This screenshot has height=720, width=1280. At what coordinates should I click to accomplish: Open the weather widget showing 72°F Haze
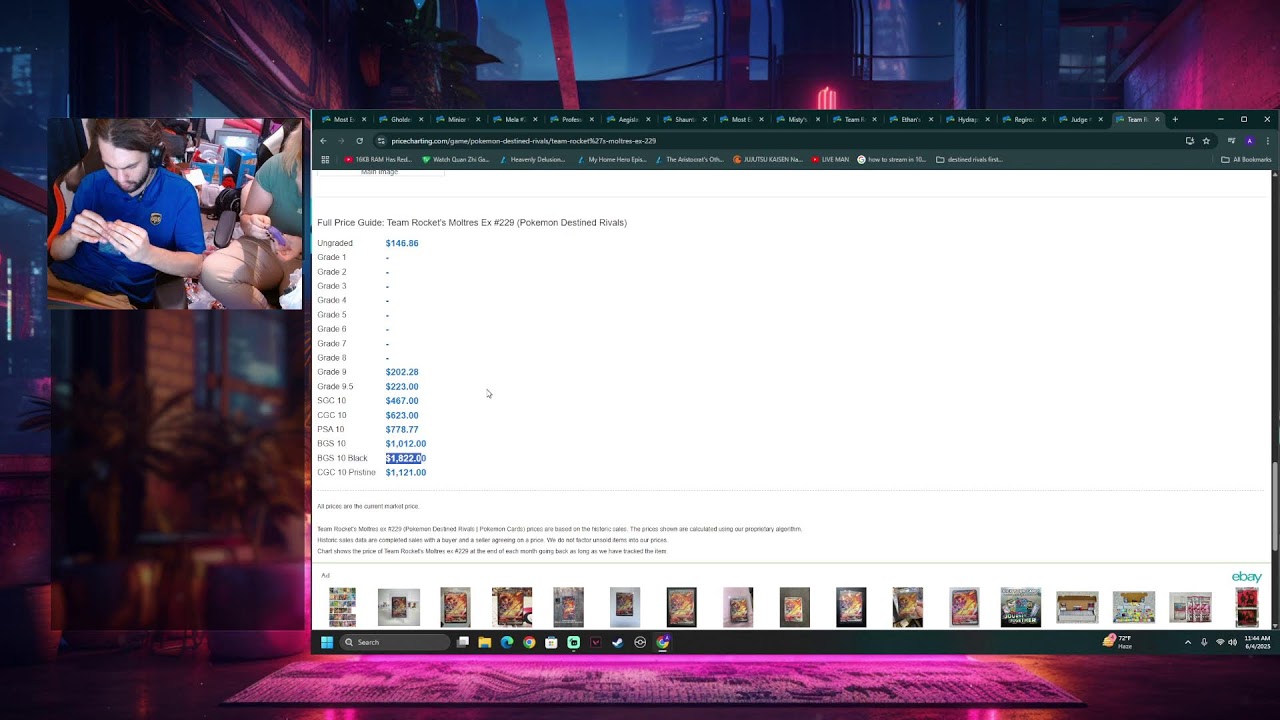(1117, 642)
